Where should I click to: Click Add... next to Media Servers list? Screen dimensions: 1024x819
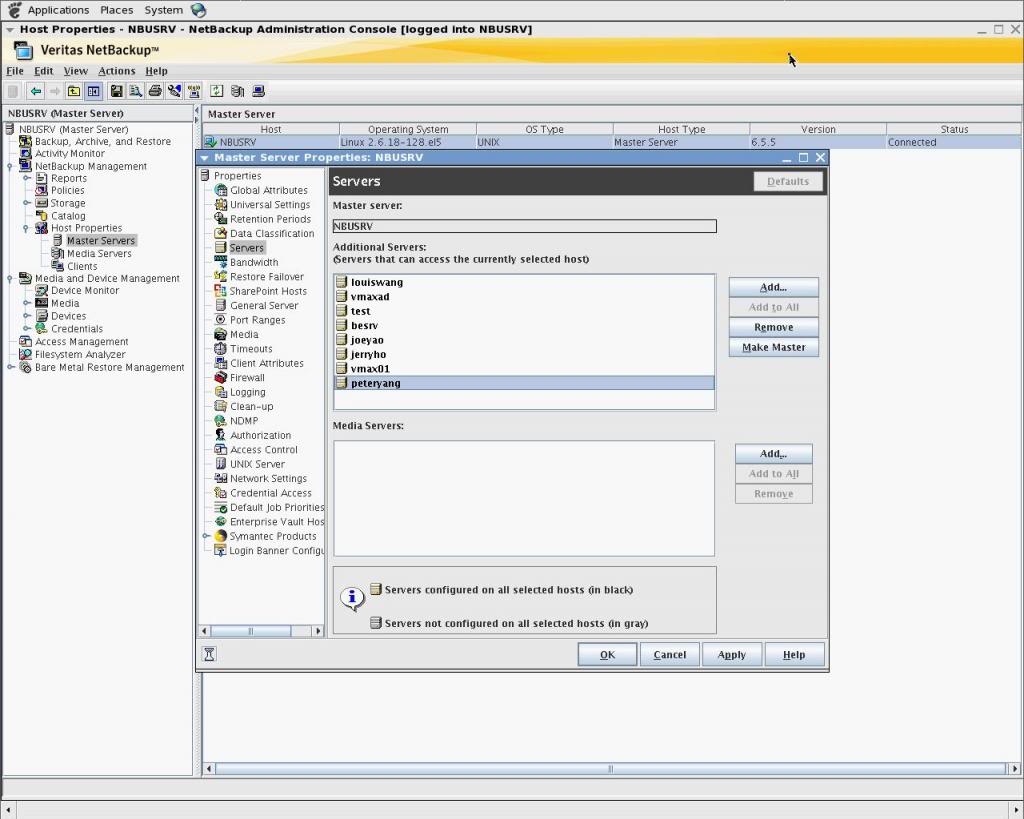(773, 454)
